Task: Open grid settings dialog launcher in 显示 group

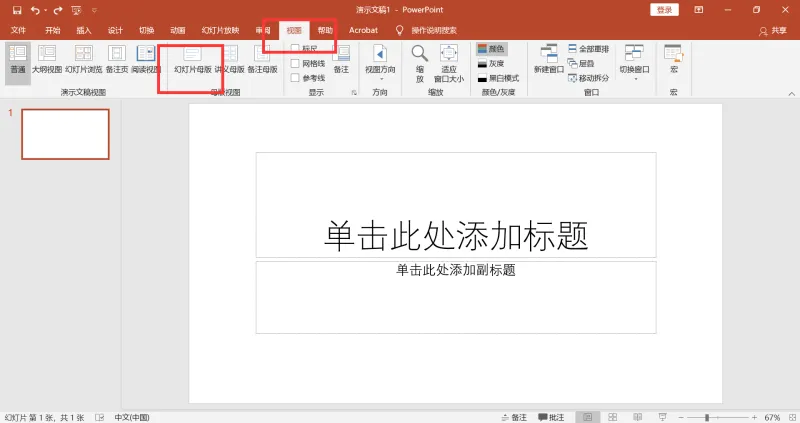Action: coord(354,92)
